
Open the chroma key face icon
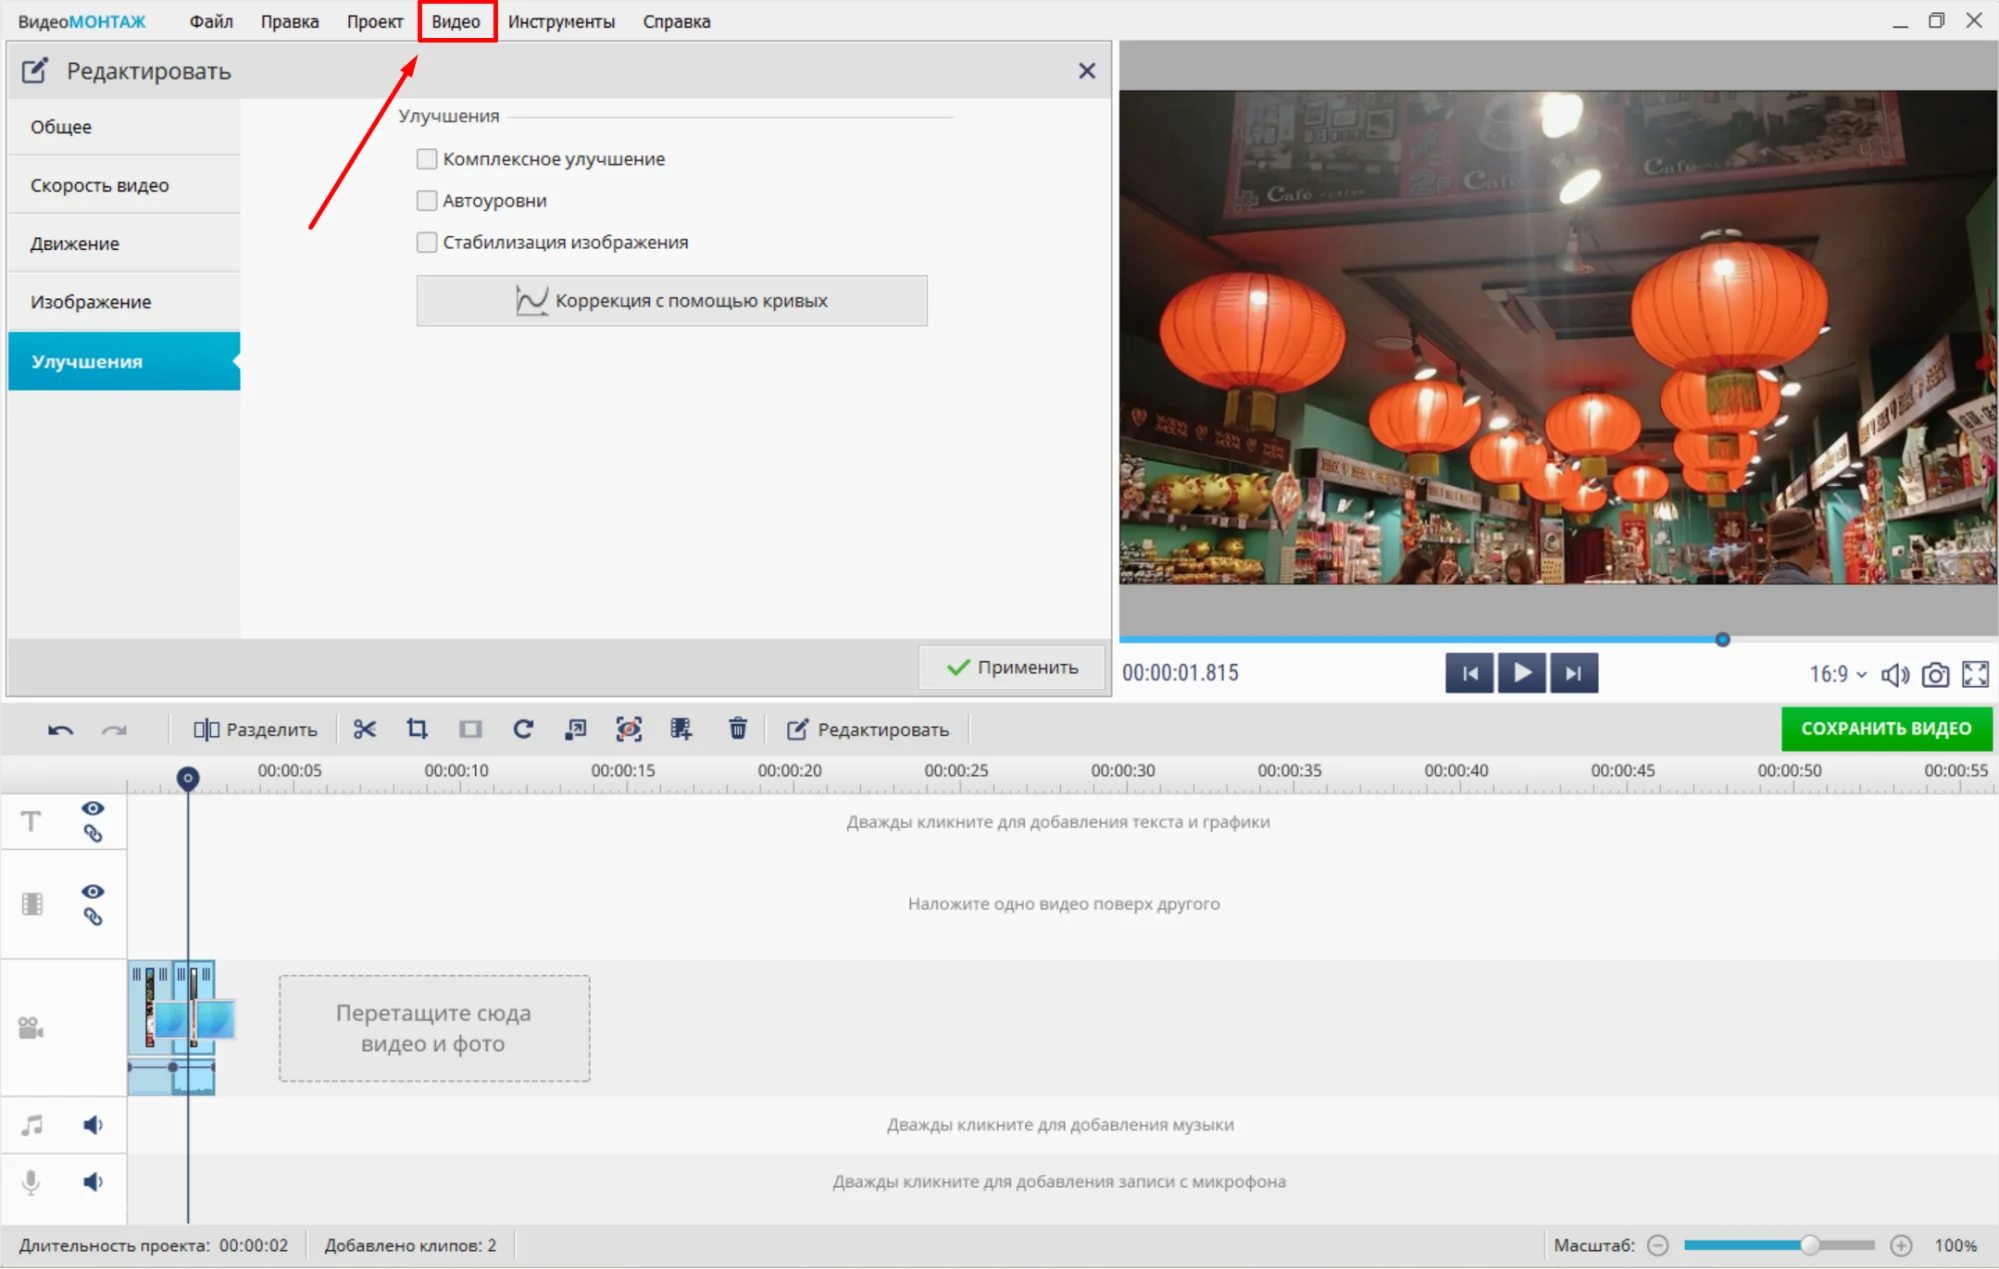pos(629,729)
